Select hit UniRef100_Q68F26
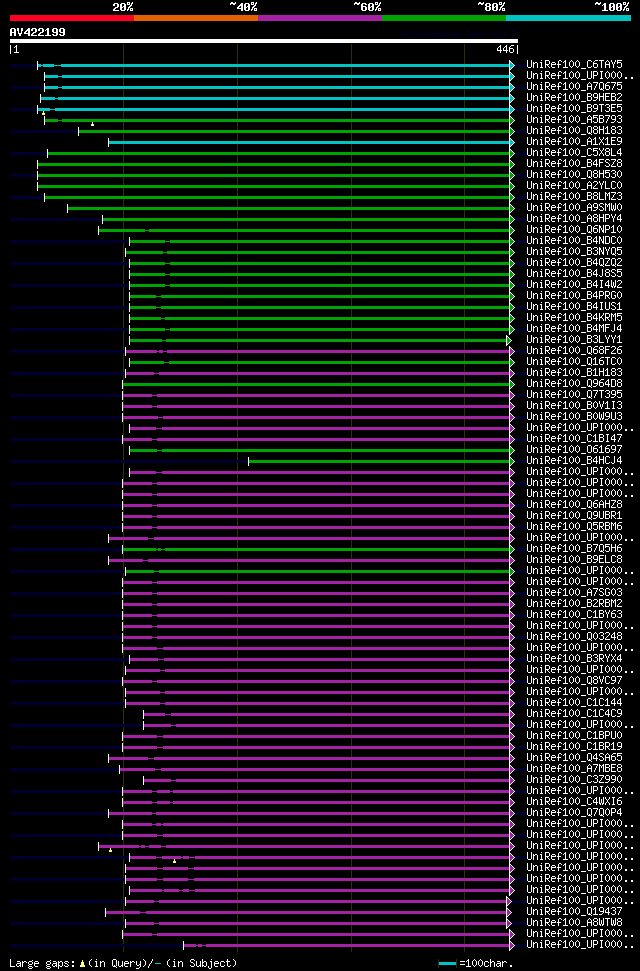The width and height of the screenshot is (640, 971). [x=574, y=351]
